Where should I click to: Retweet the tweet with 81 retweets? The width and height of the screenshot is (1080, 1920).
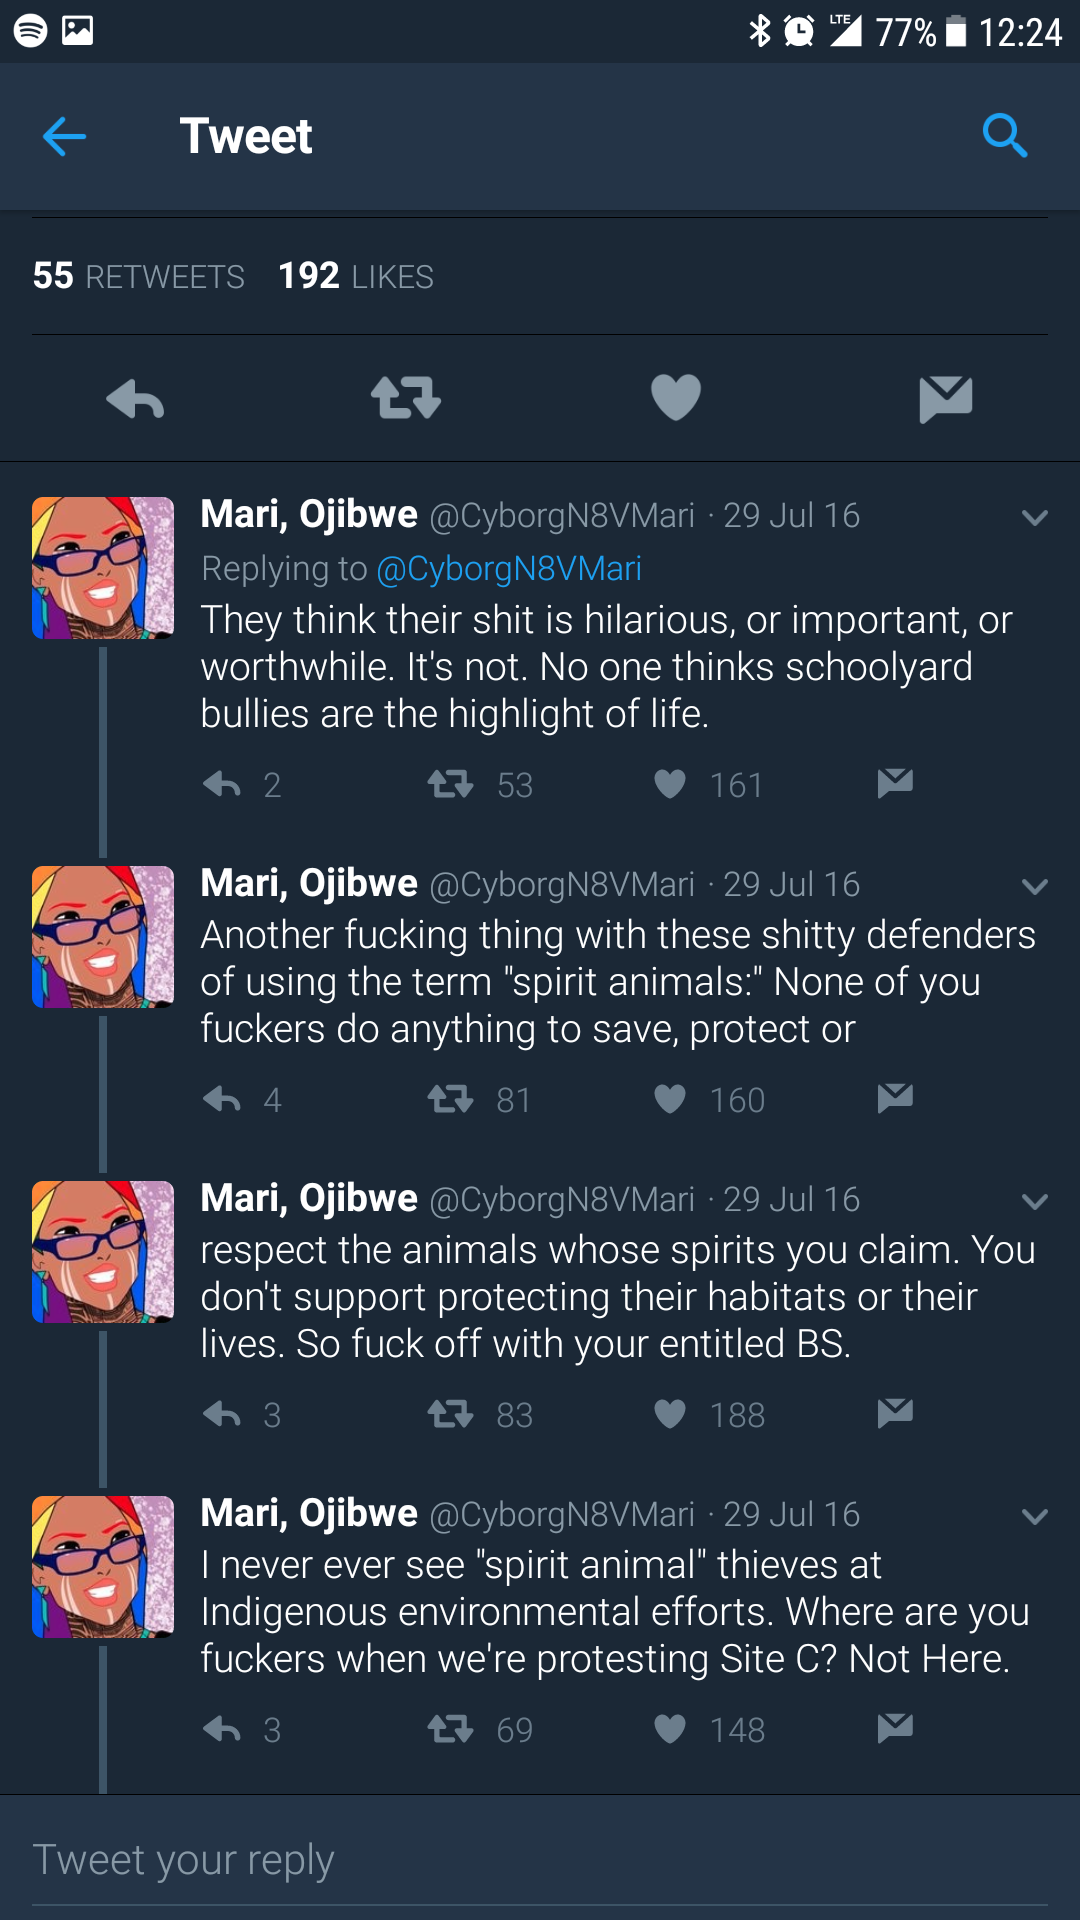click(451, 1100)
